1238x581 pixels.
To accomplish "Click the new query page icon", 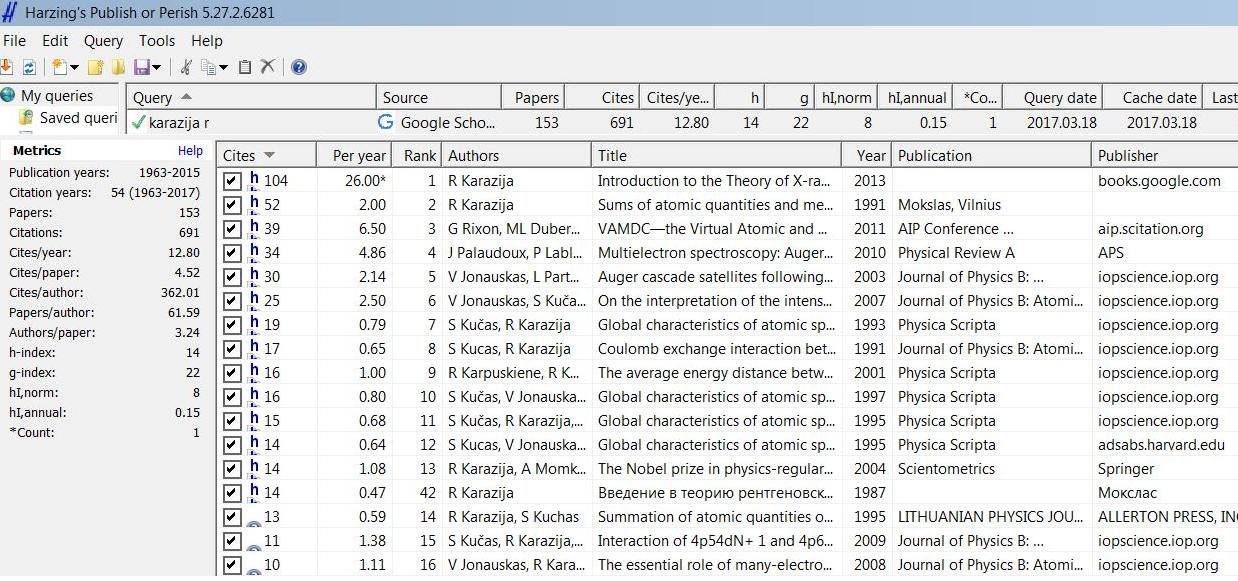I will point(59,67).
